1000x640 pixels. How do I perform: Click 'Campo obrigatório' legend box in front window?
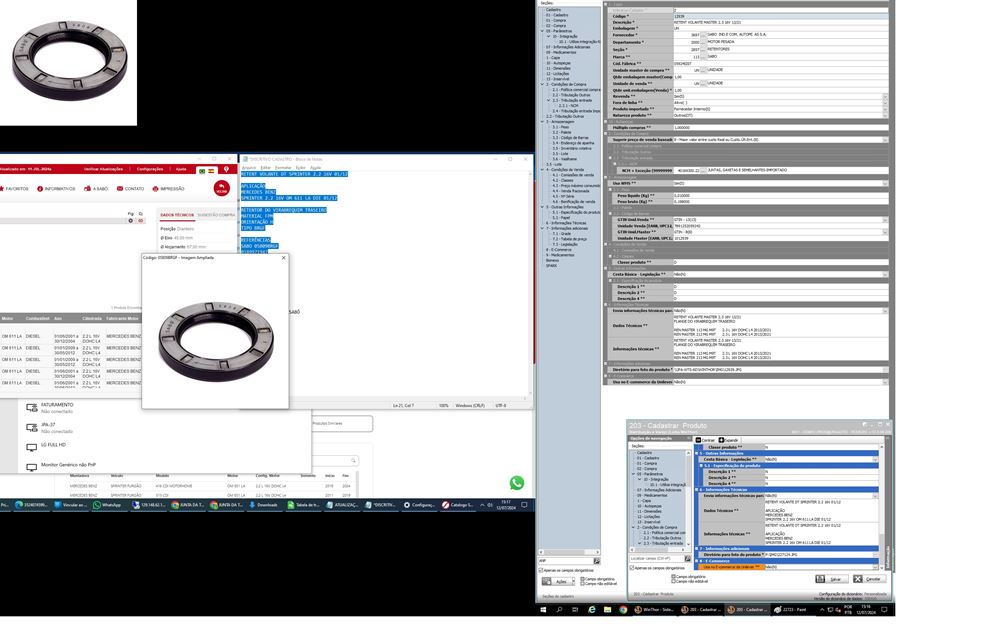tap(673, 576)
